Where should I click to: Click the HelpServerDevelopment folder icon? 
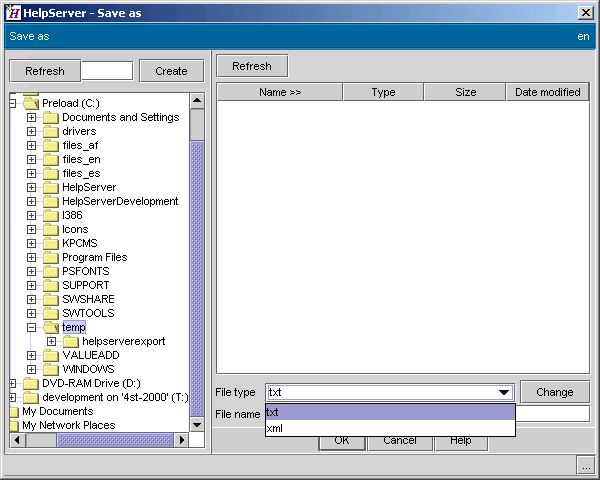tap(51, 201)
